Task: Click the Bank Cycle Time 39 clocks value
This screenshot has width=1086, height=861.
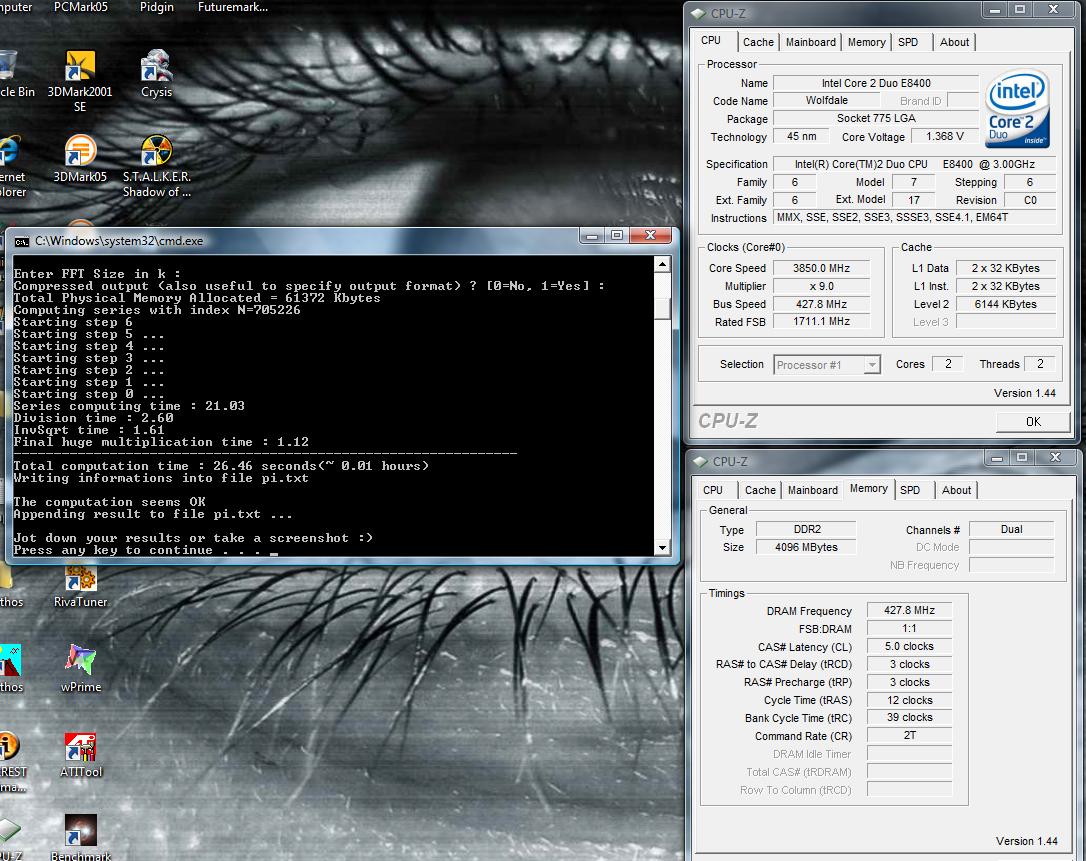Action: [x=909, y=718]
